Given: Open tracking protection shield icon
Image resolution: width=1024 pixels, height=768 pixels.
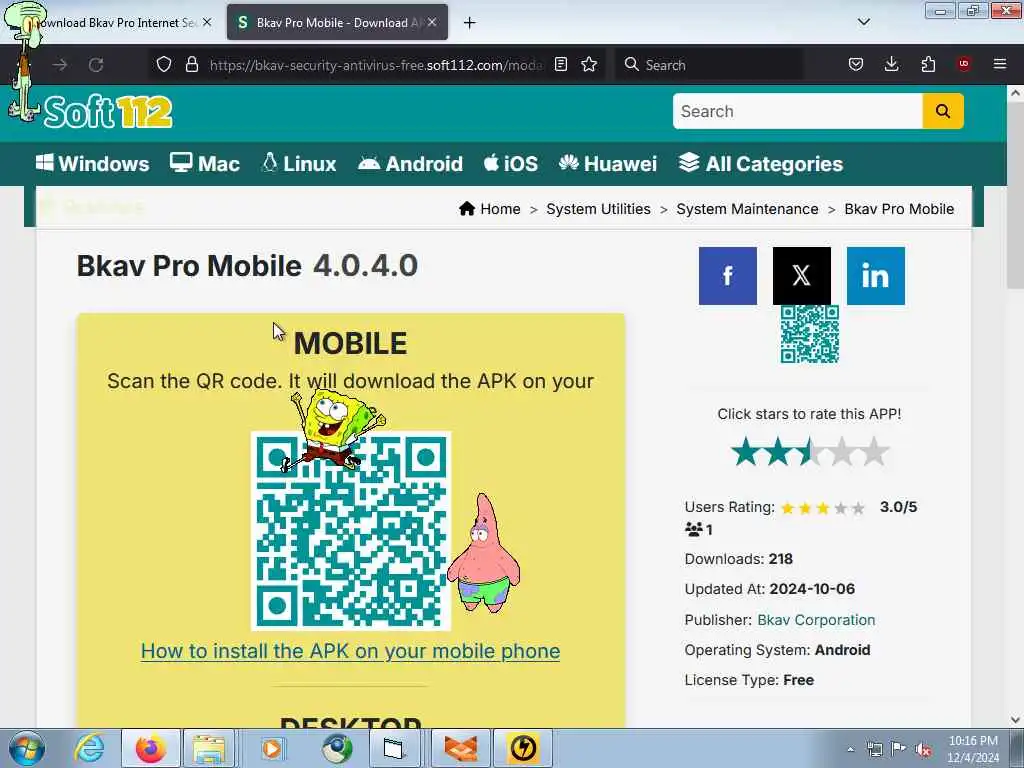Looking at the screenshot, I should coord(164,65).
